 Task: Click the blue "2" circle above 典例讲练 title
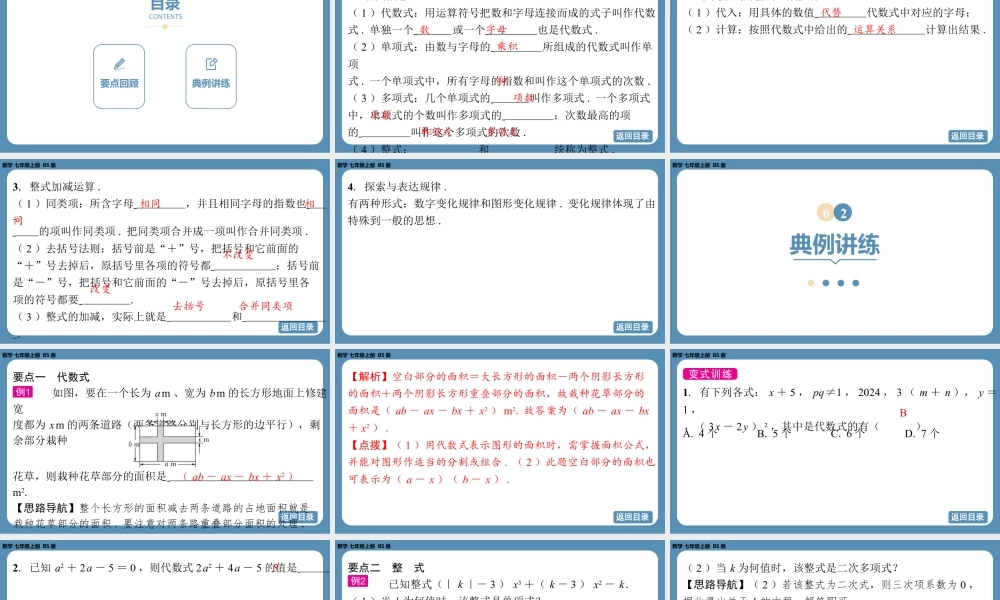[843, 213]
